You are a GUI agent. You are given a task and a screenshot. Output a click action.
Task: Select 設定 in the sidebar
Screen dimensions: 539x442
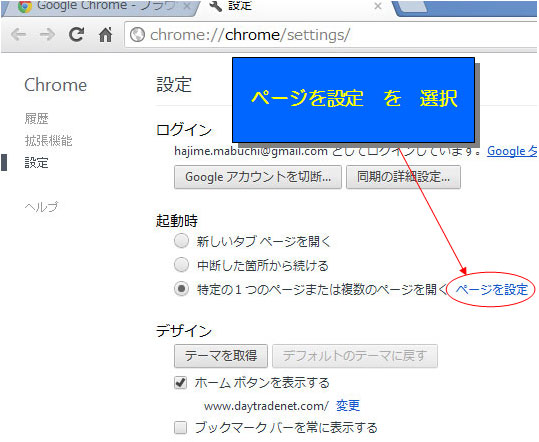(x=36, y=163)
